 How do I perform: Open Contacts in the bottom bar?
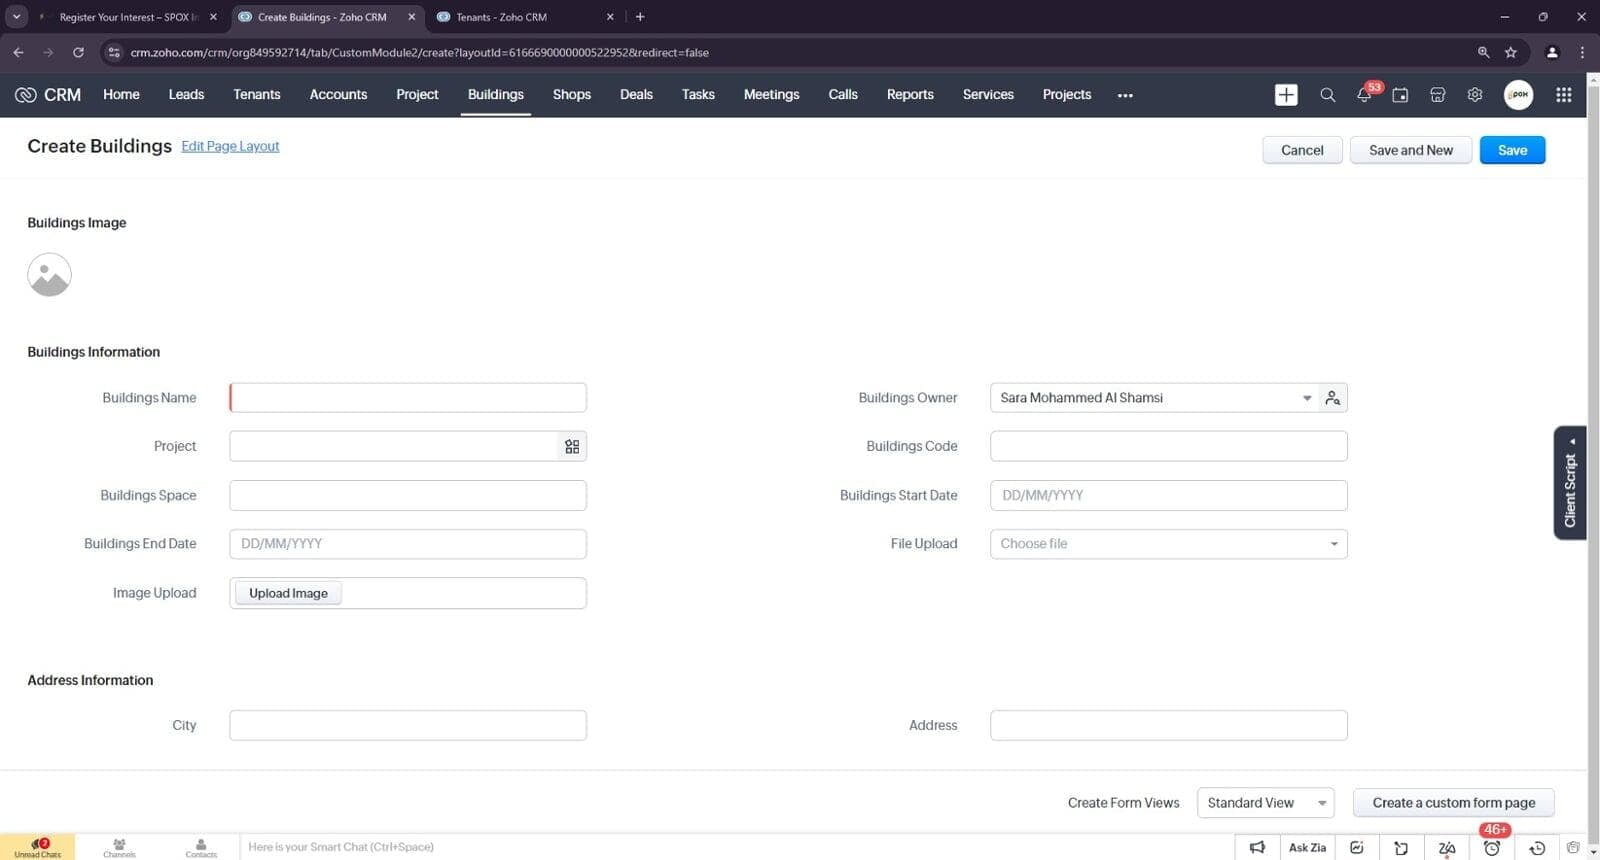(201, 848)
